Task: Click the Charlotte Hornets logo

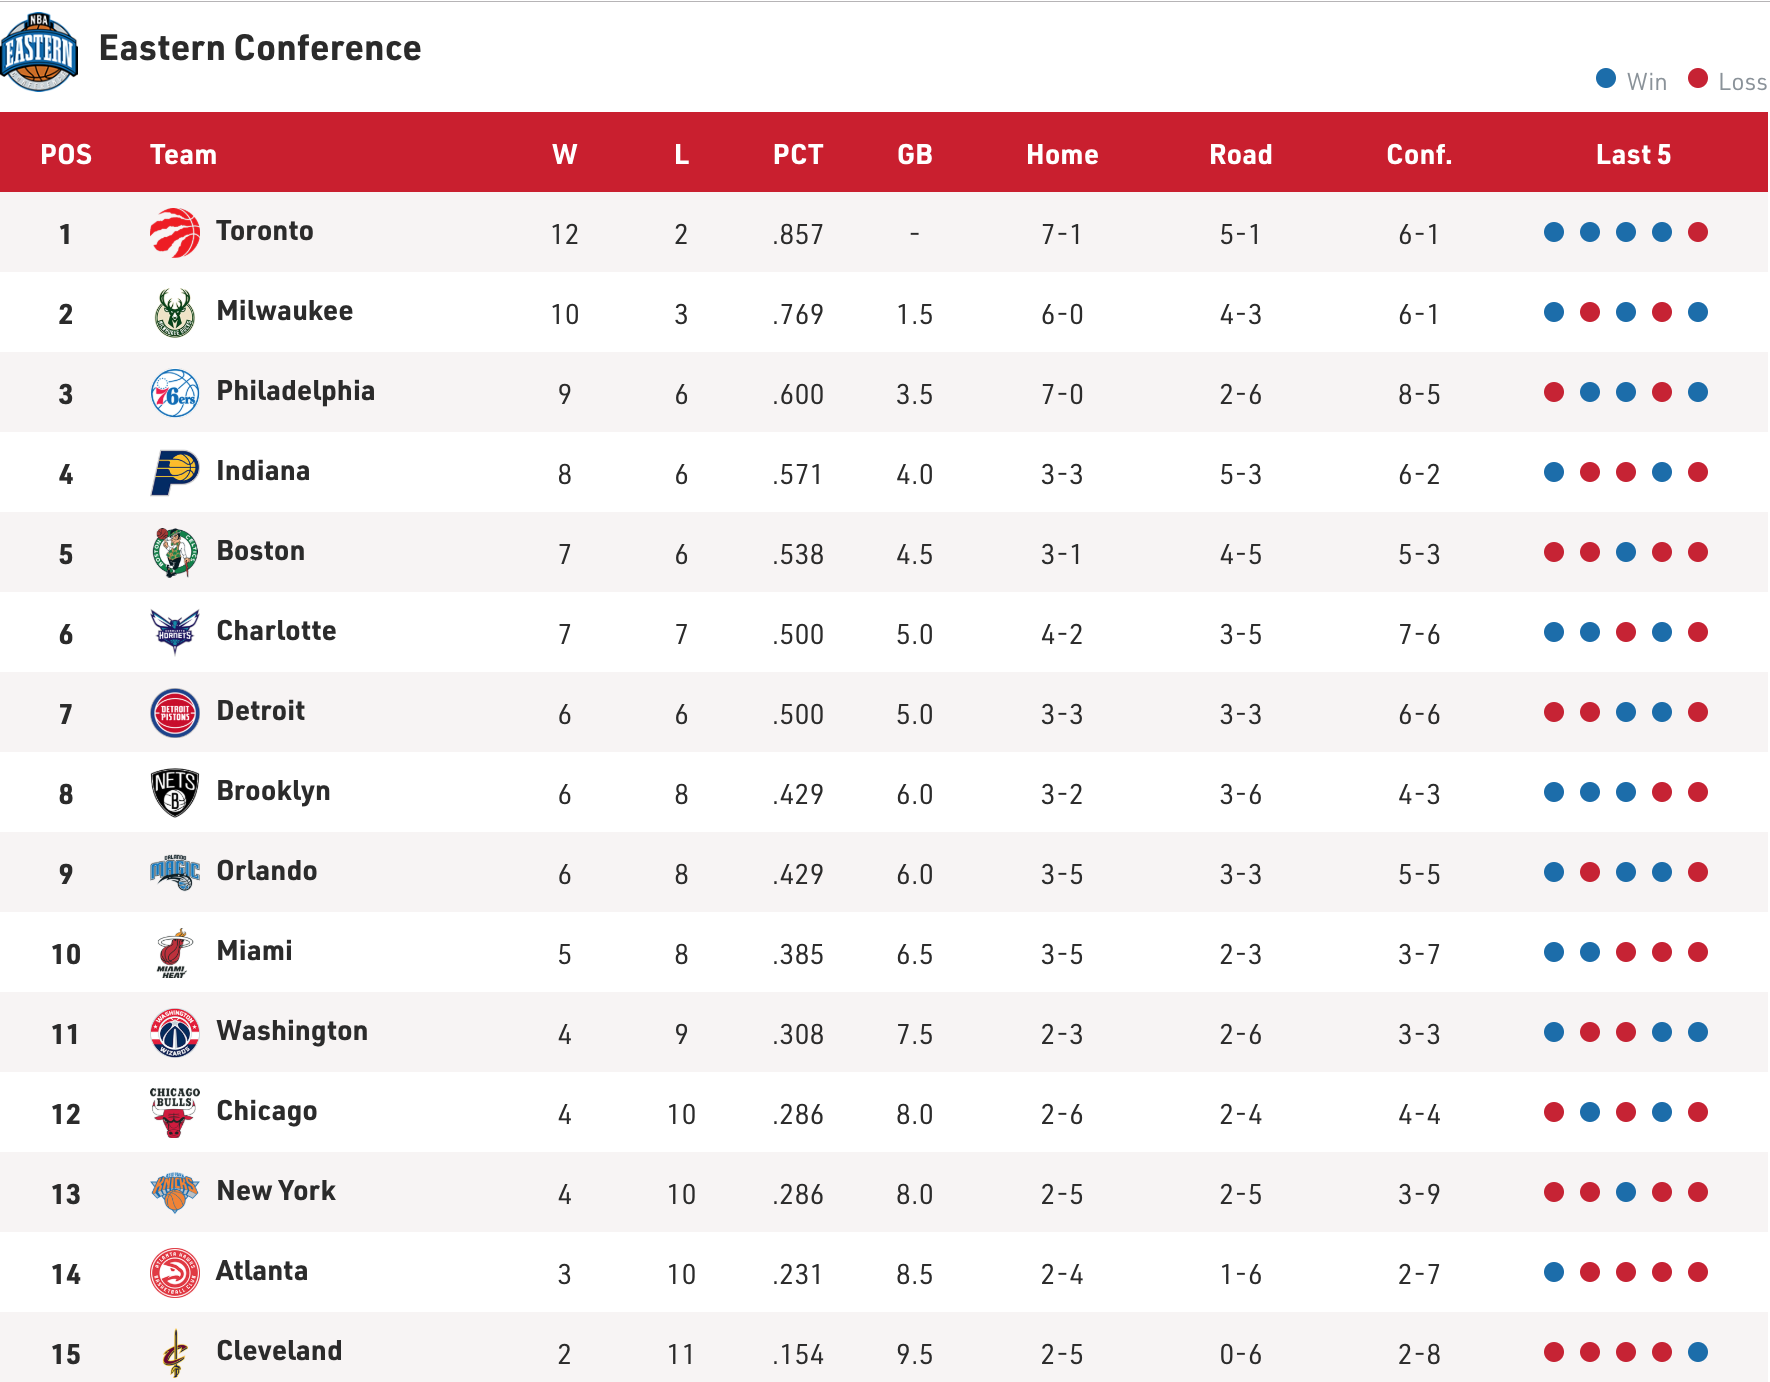Action: (x=175, y=632)
